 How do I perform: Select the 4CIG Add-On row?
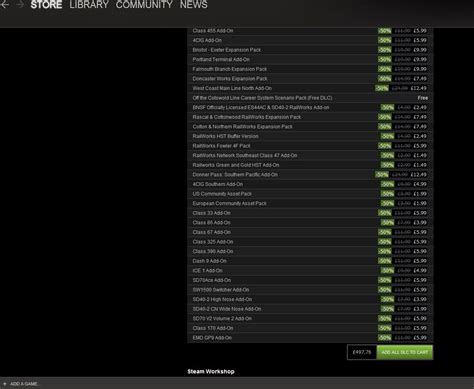310,40
